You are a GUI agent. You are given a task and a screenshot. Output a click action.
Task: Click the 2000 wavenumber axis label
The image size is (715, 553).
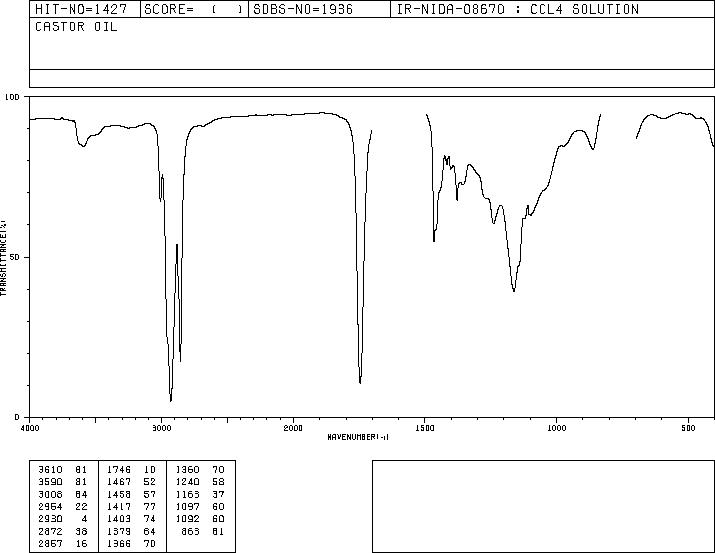(293, 428)
